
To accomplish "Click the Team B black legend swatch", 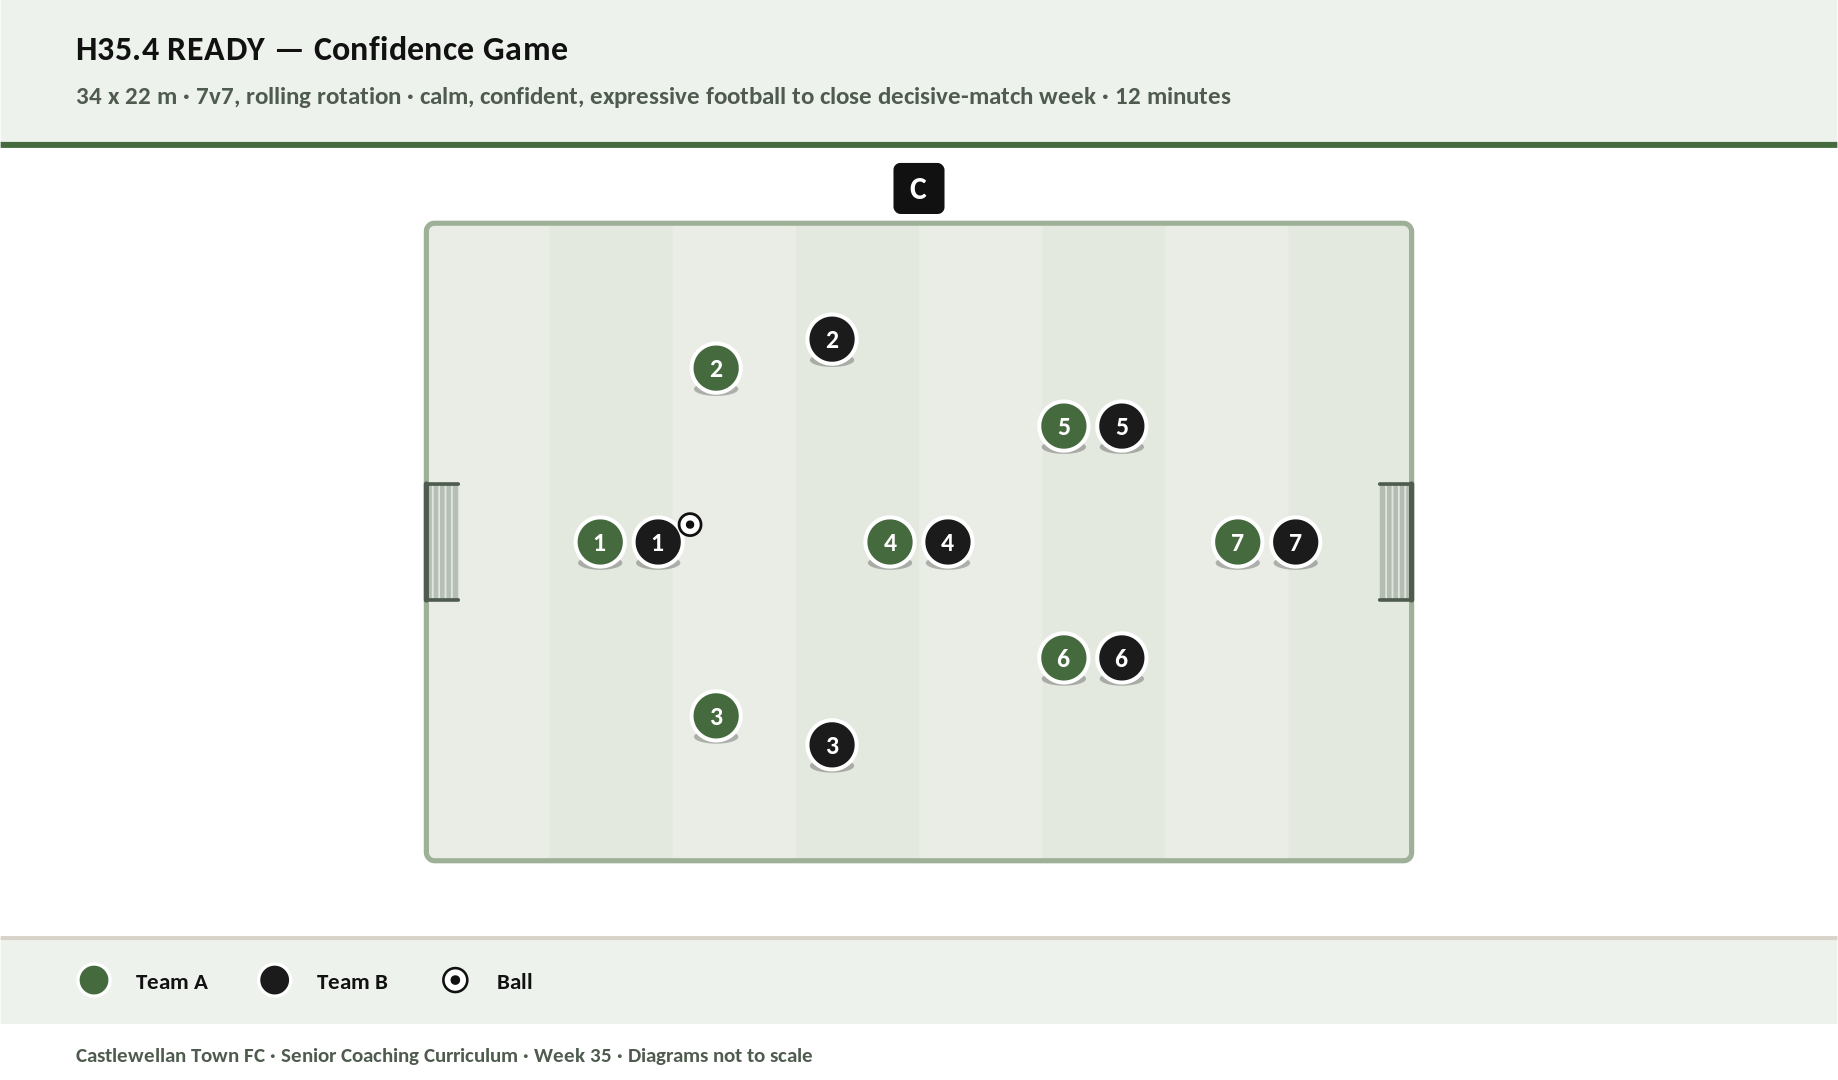I will [x=275, y=980].
